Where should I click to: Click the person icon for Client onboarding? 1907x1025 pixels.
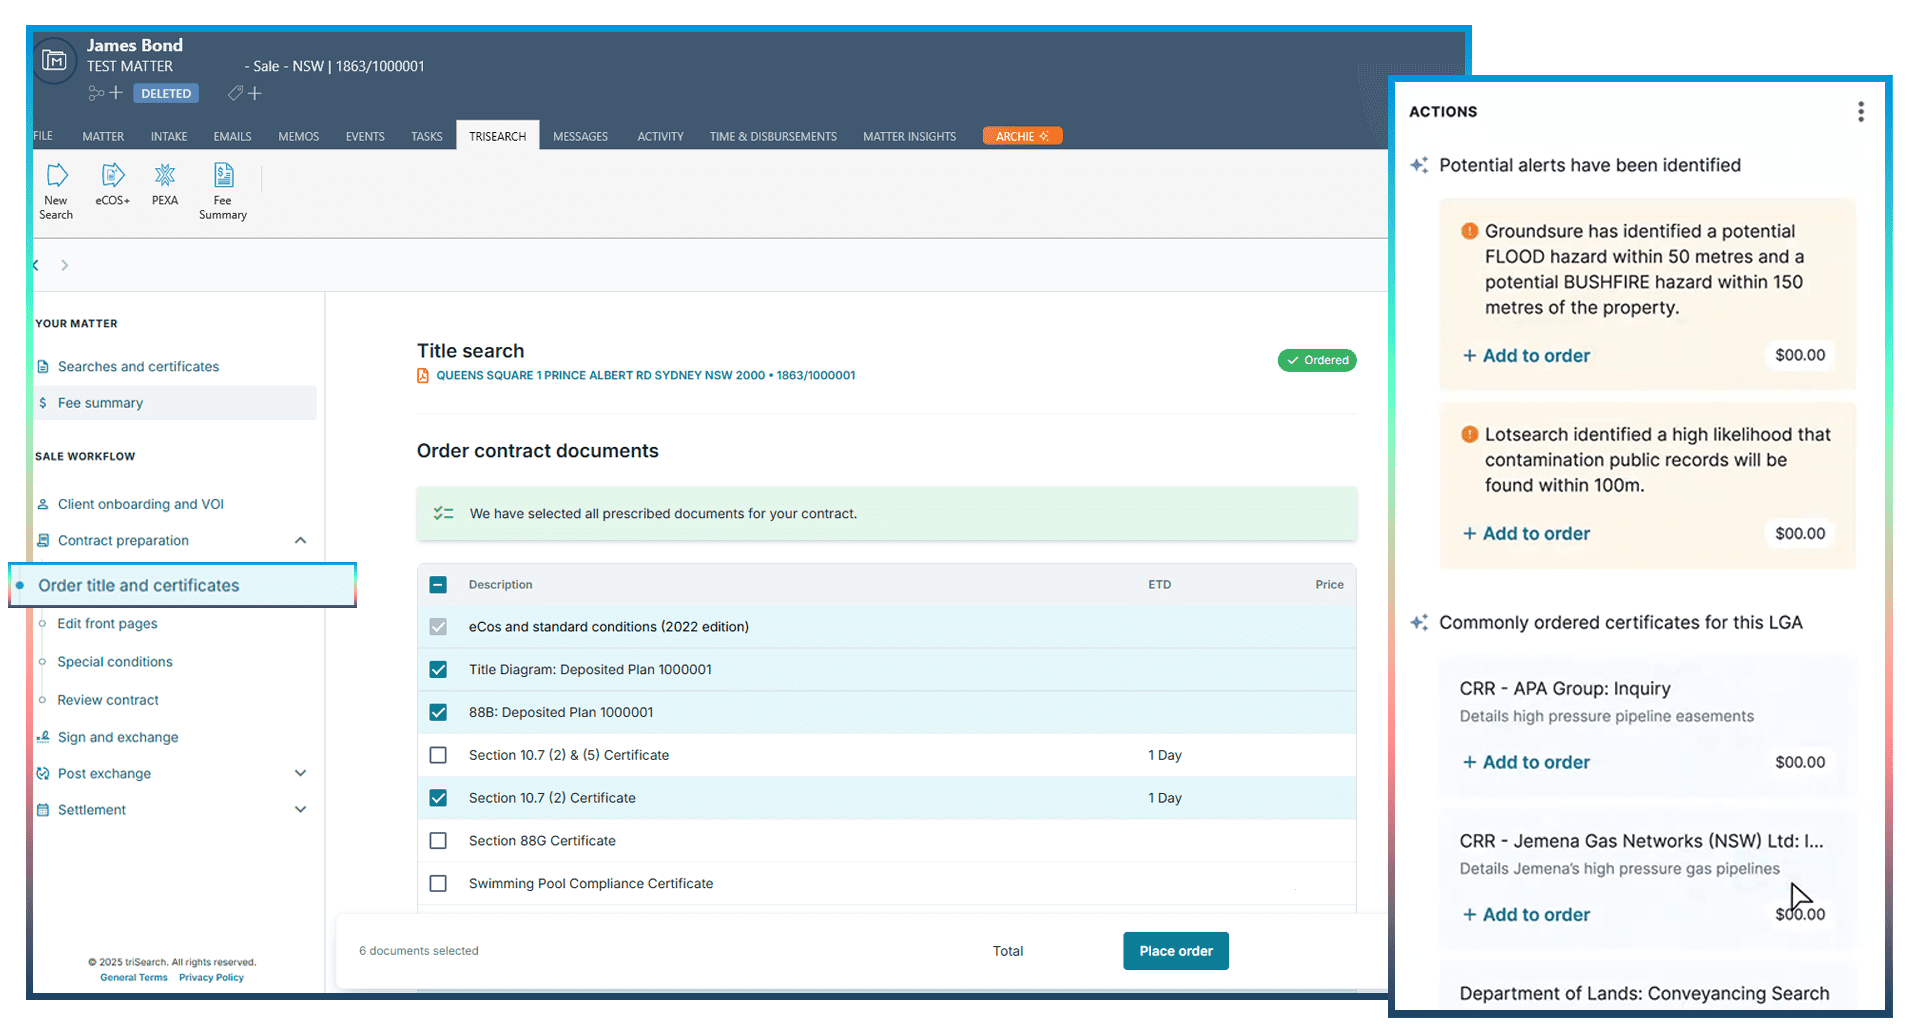(43, 504)
